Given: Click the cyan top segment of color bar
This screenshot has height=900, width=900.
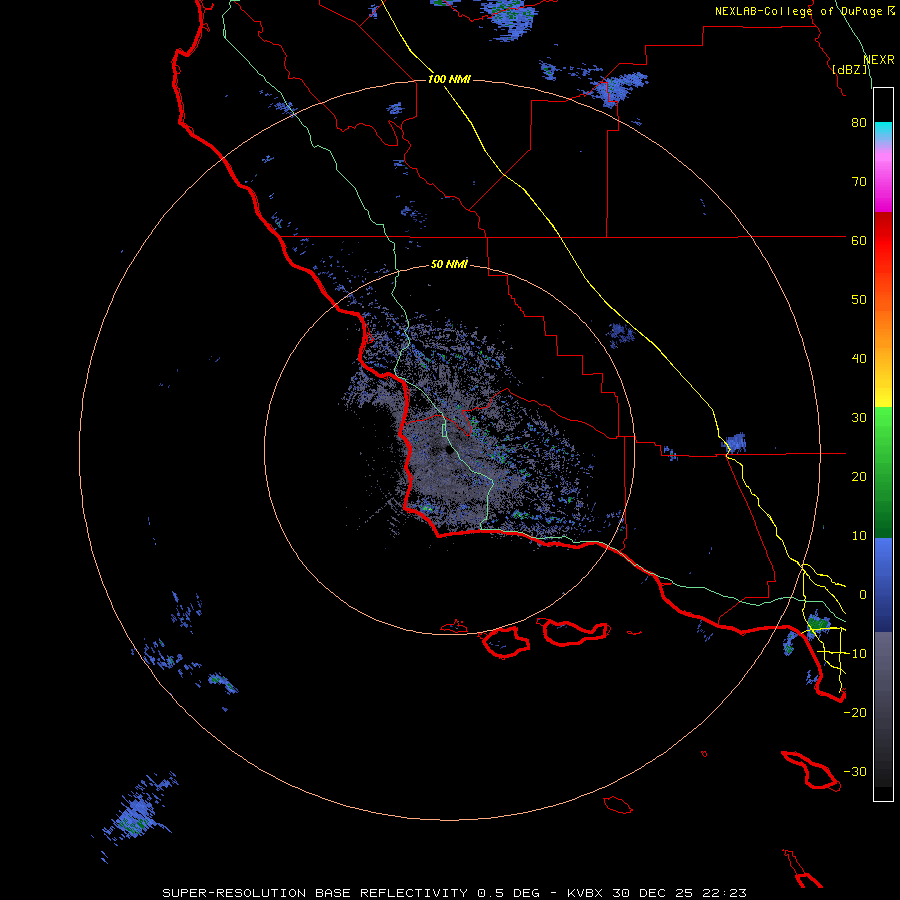Looking at the screenshot, I should pos(883,132).
